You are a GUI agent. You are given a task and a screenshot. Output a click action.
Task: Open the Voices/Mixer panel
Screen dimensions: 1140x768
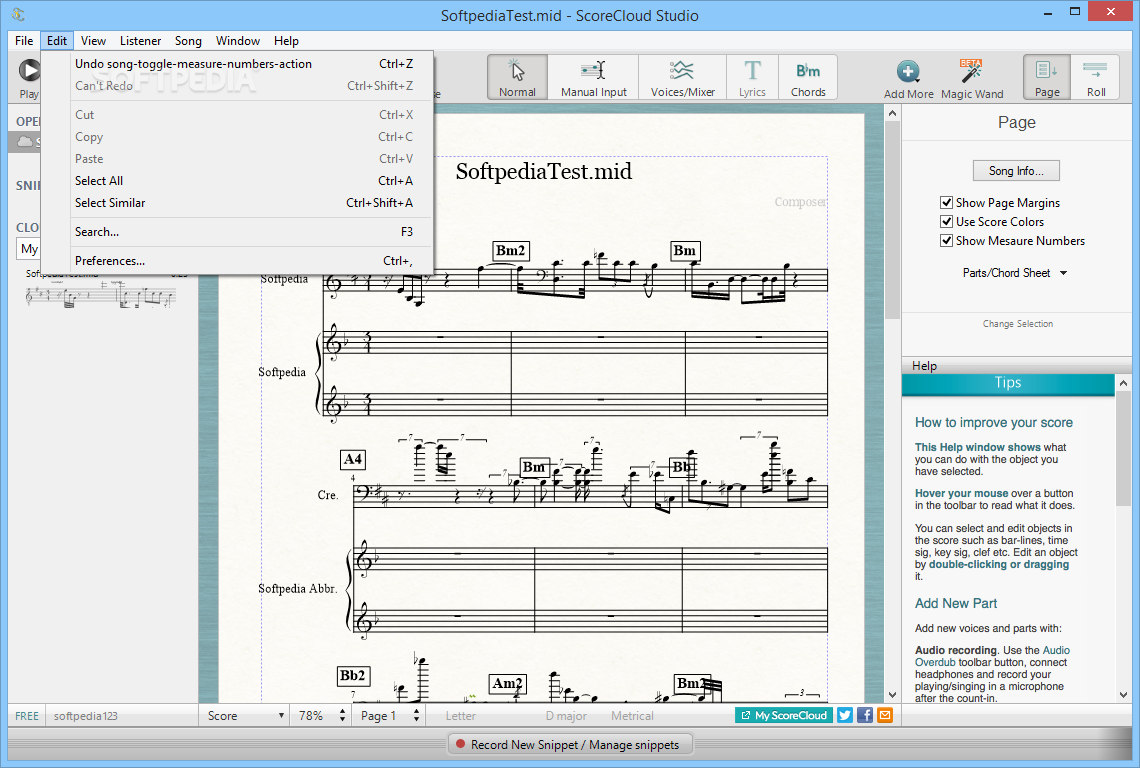point(682,77)
